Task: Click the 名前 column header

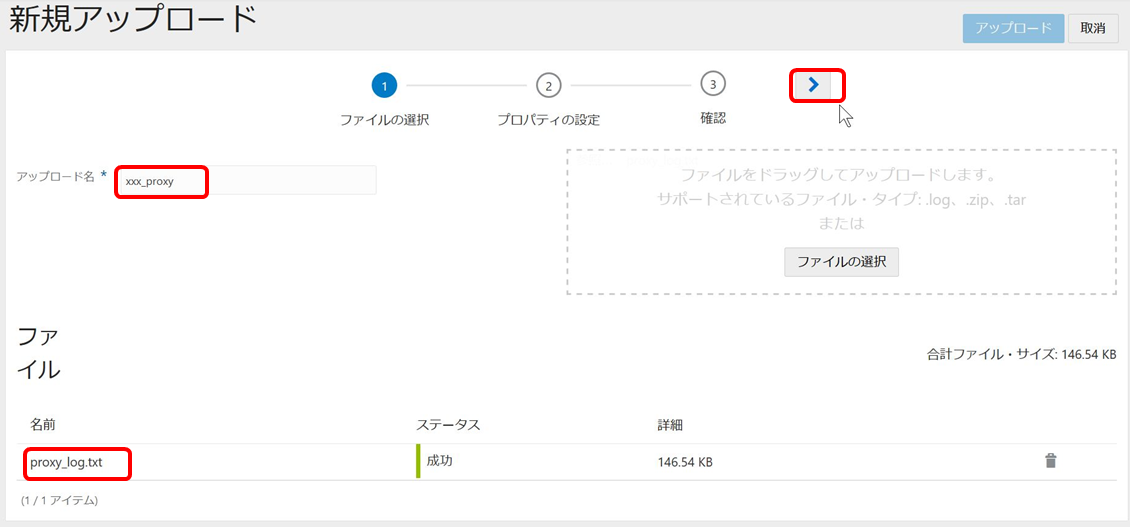Action: (x=42, y=424)
